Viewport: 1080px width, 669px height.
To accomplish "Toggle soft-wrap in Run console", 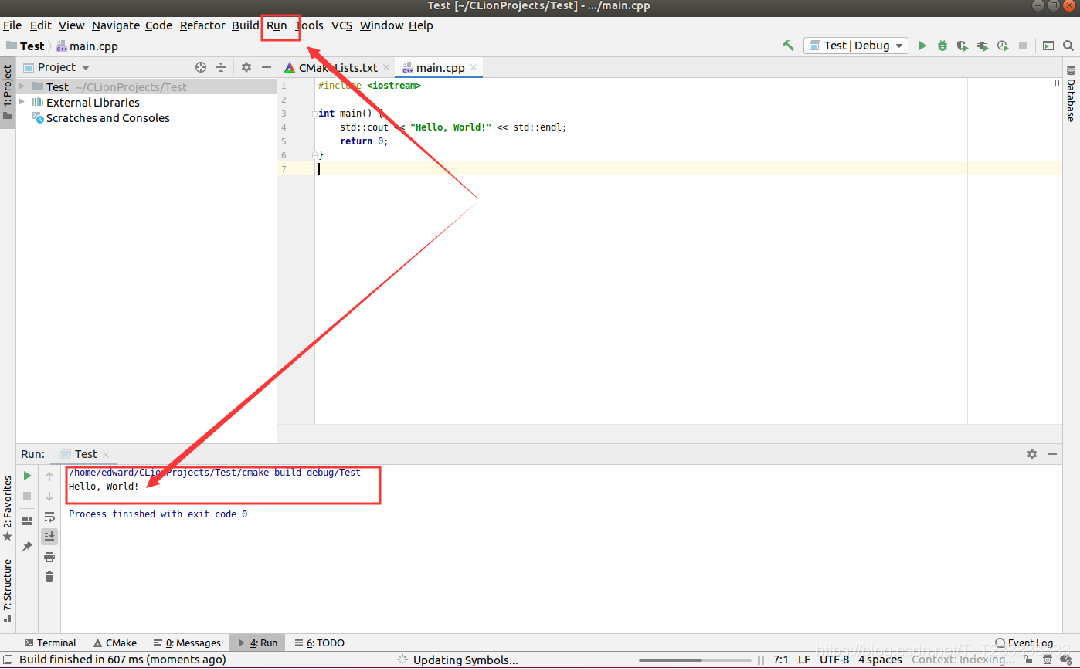I will point(50,517).
